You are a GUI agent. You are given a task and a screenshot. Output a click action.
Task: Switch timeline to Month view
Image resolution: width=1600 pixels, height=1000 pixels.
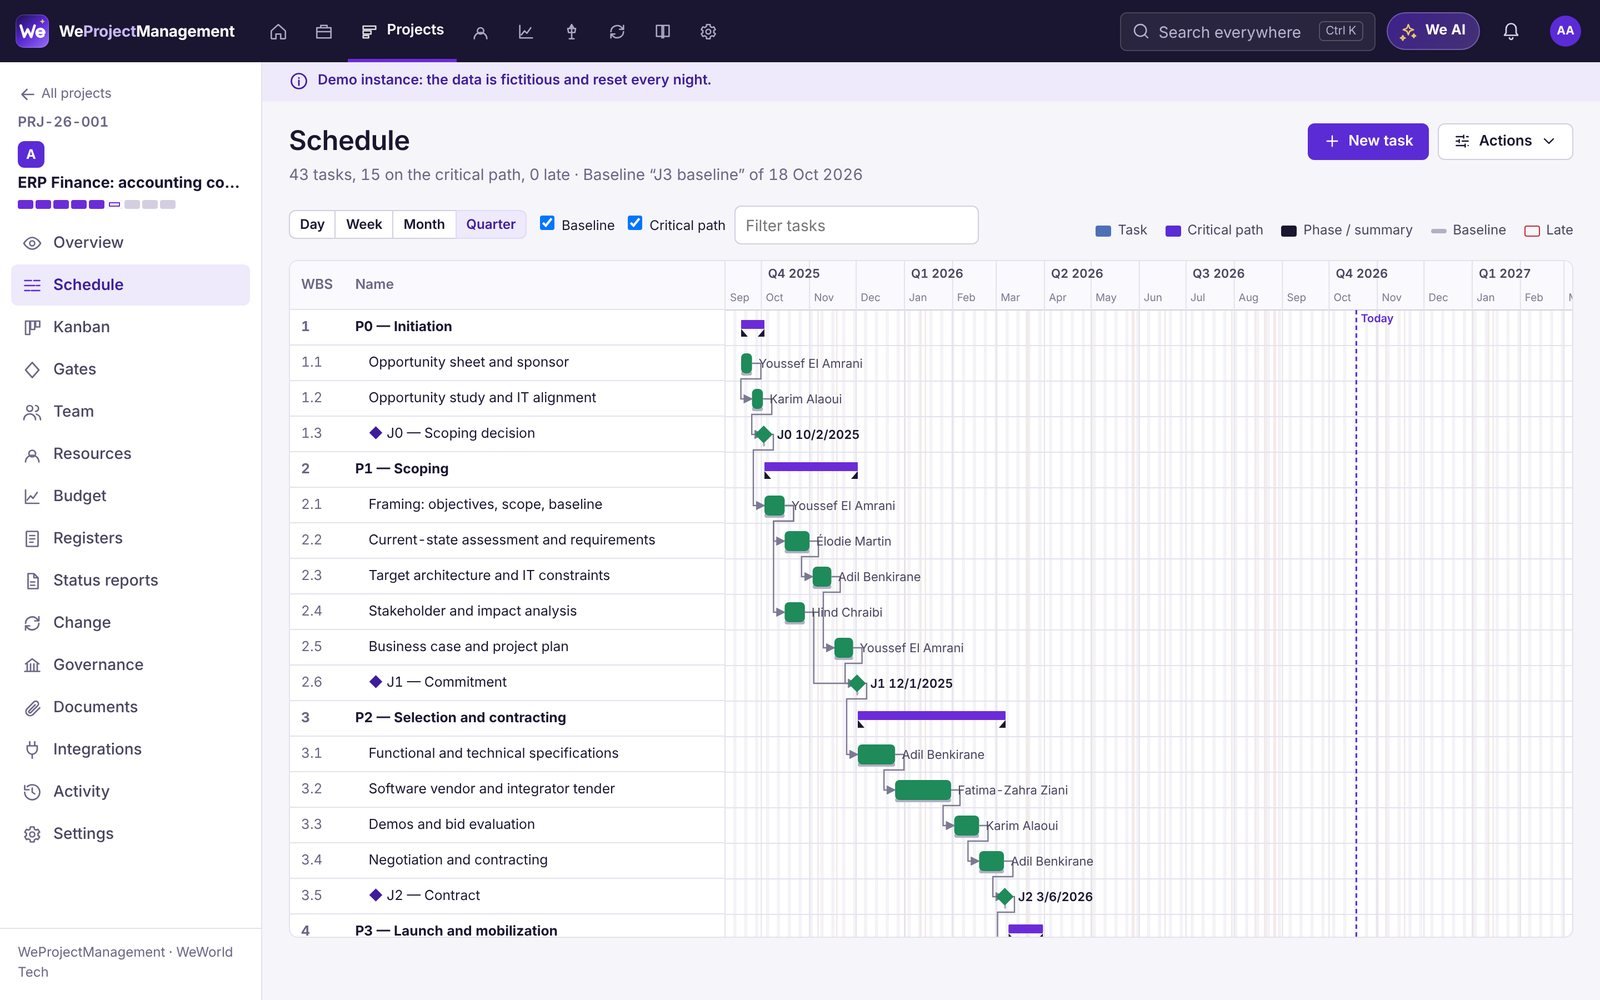[x=424, y=224]
